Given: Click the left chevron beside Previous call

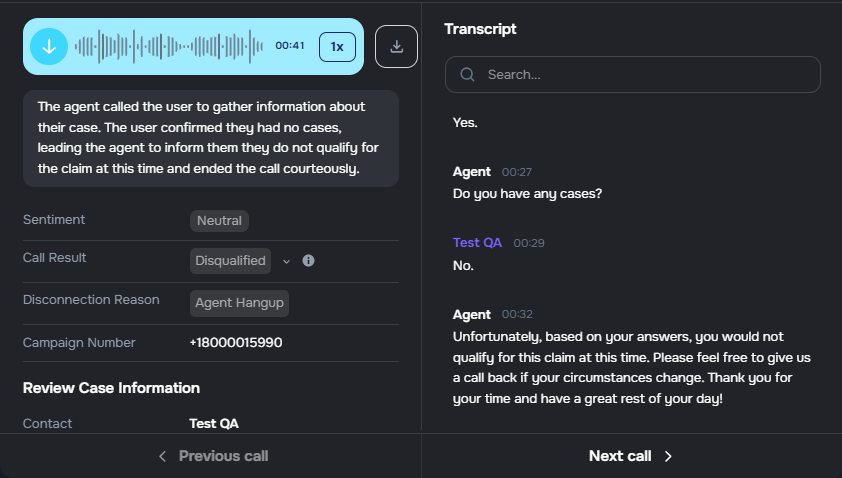Looking at the screenshot, I should (163, 456).
